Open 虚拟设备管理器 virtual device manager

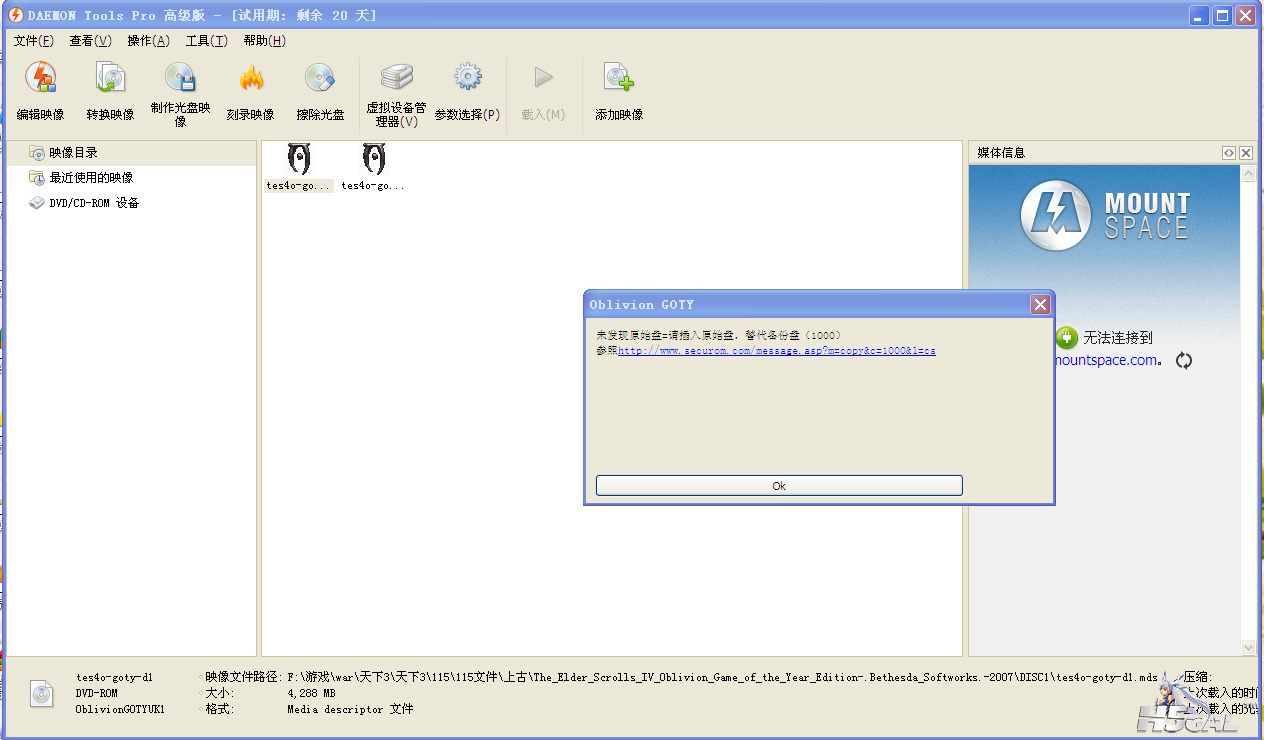[396, 79]
